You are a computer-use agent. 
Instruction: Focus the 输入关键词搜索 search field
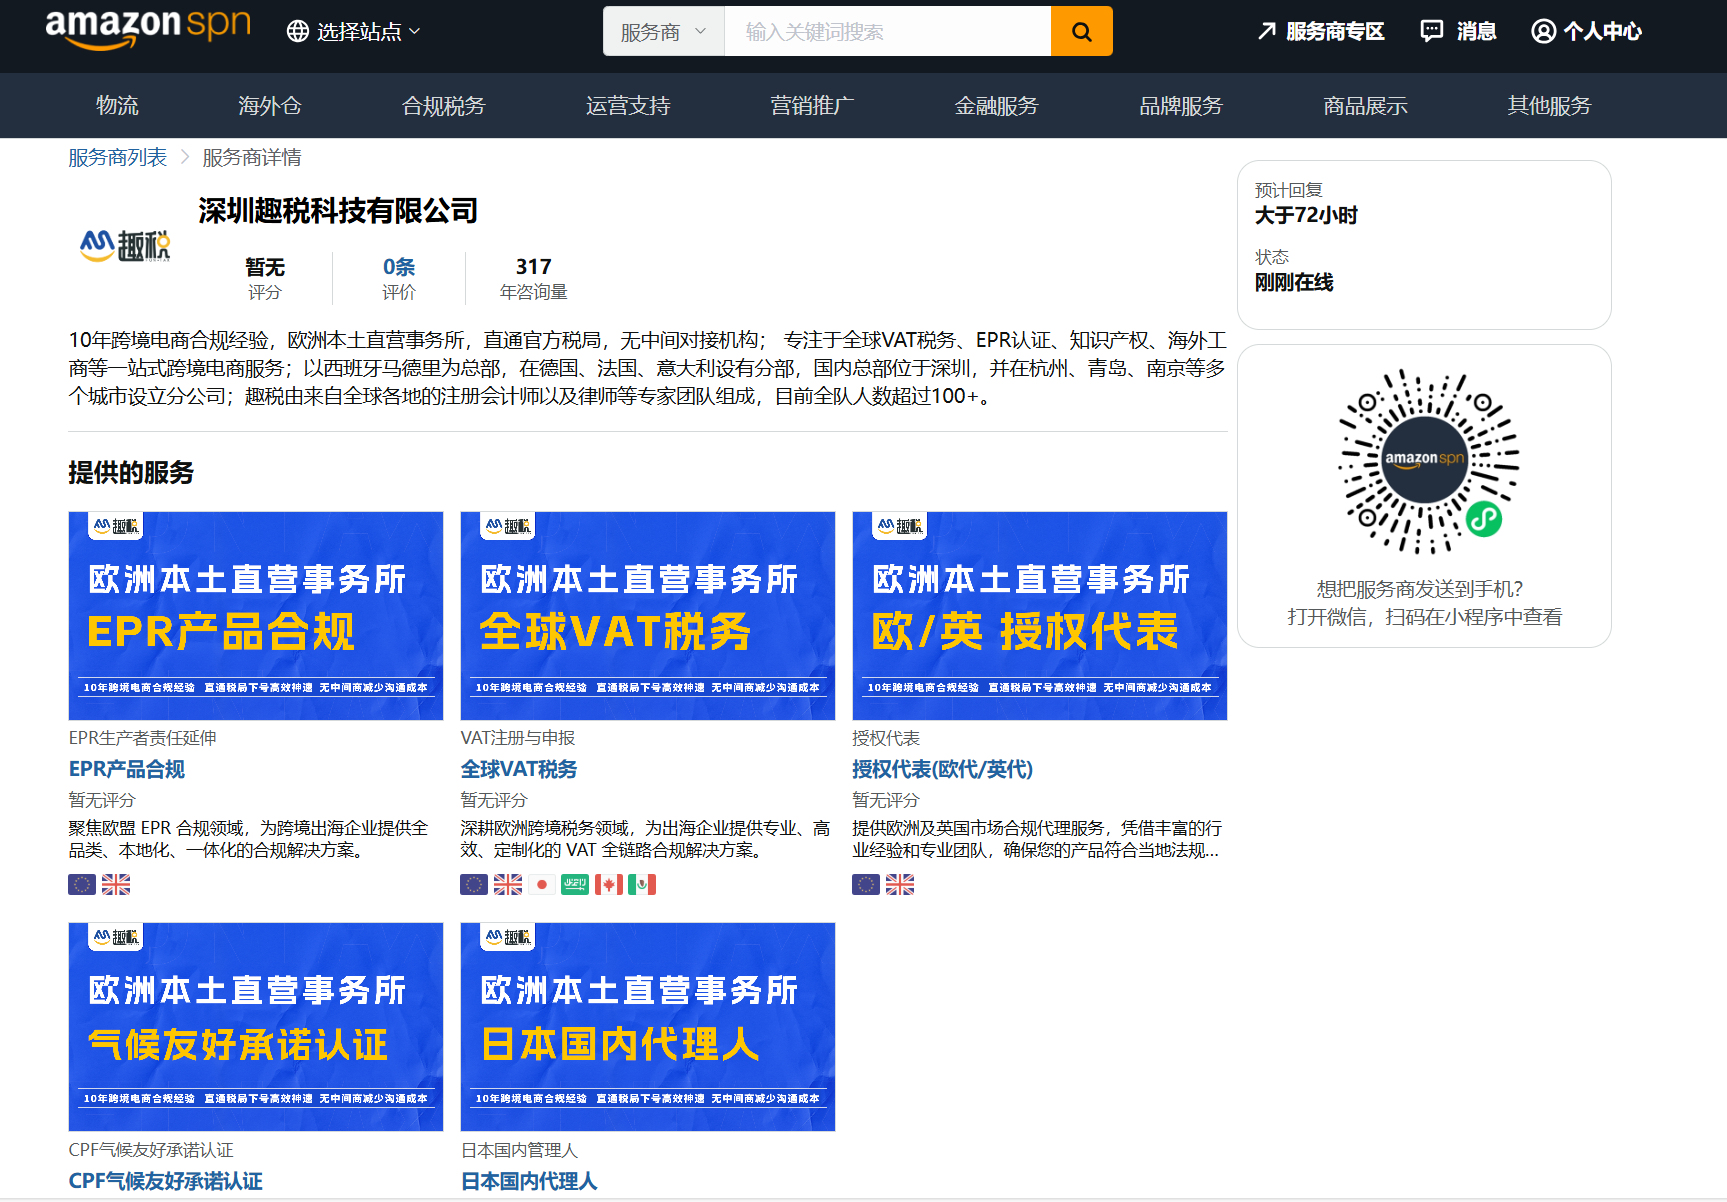(x=888, y=32)
